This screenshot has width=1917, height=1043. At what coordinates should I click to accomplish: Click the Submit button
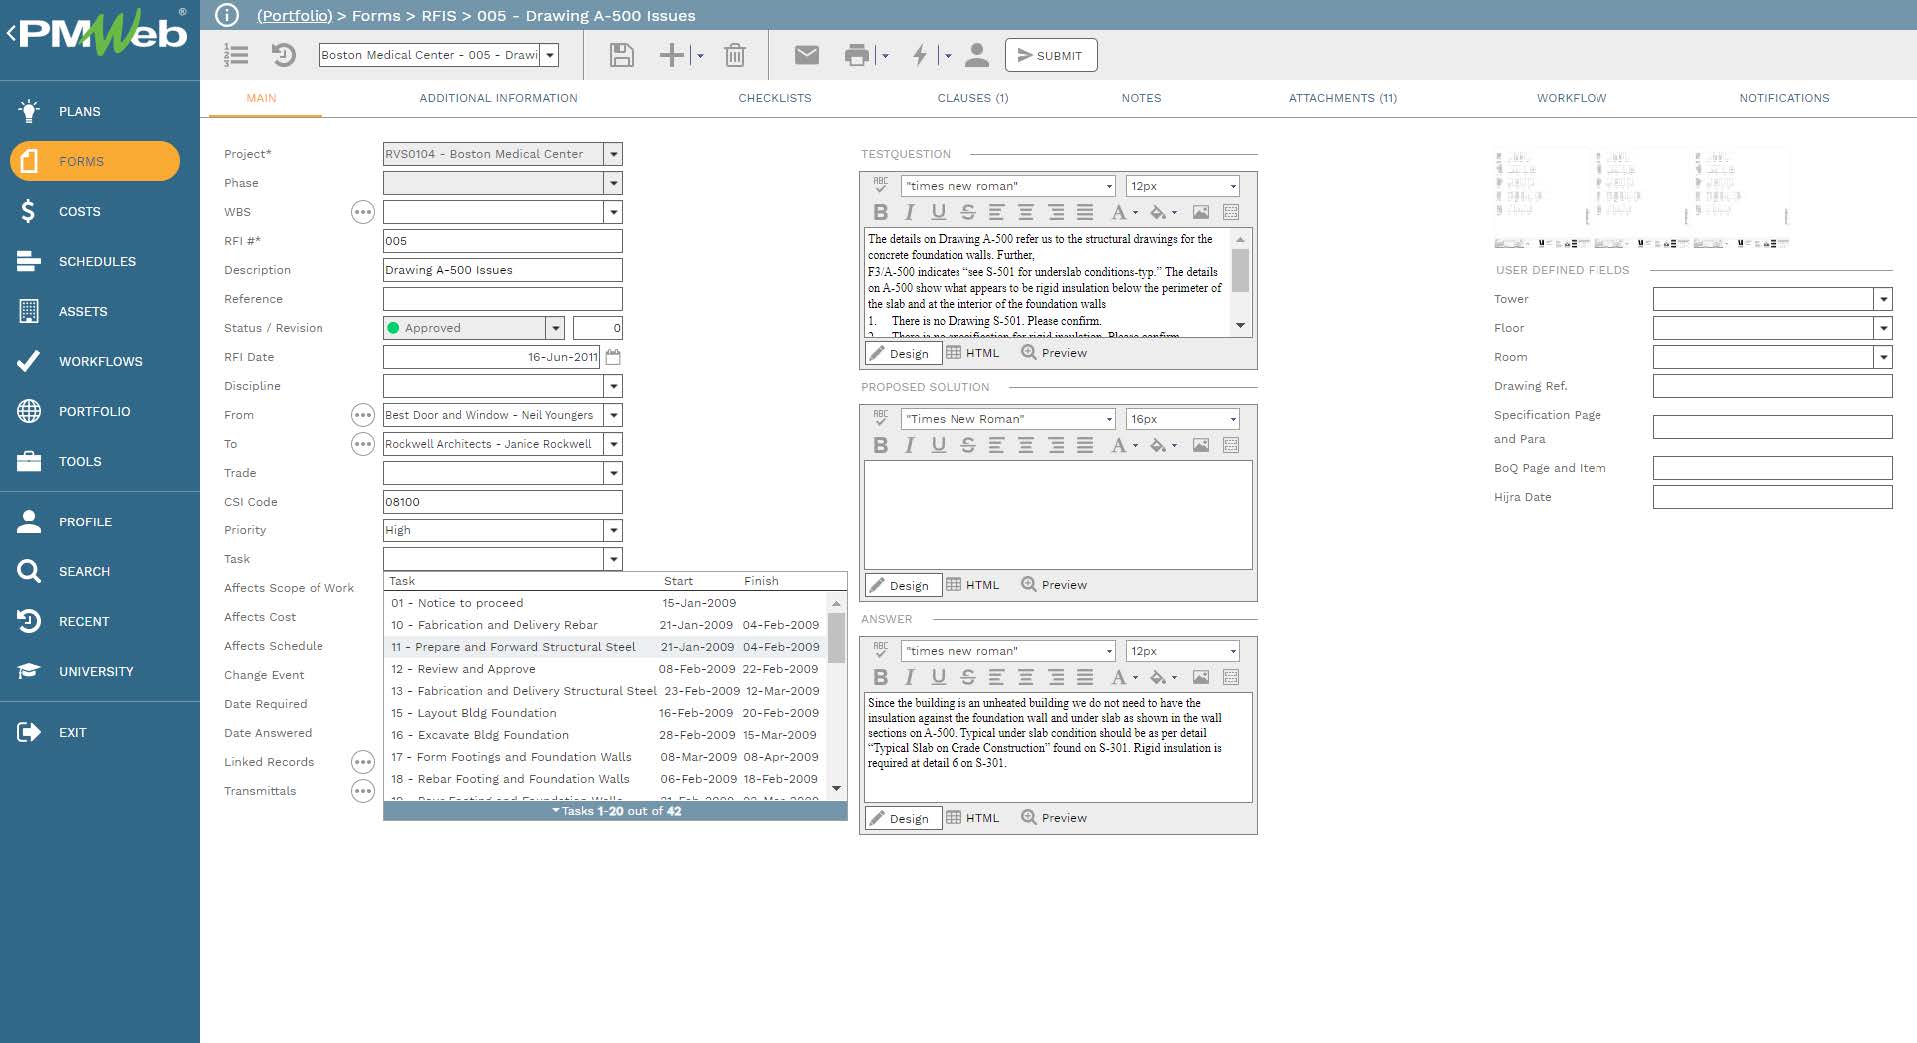(1051, 55)
